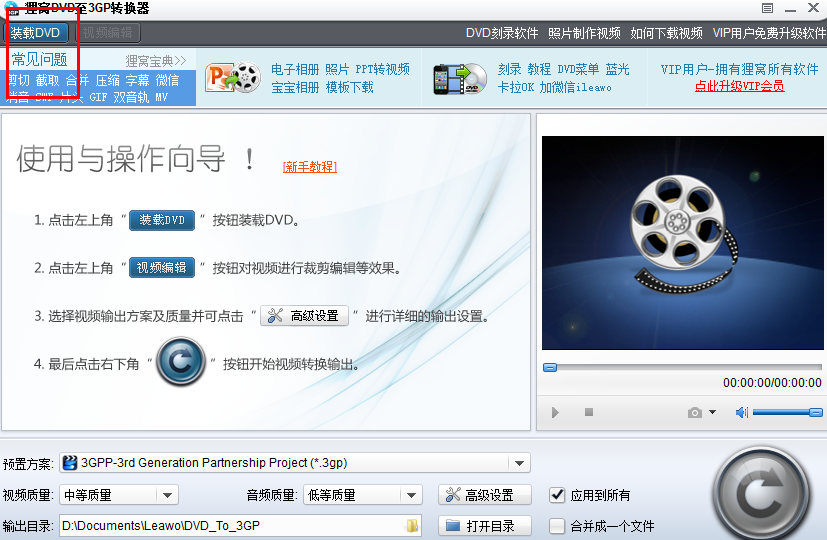Click the 装载DVD button in wizard step 1
Screen dimensions: 827x540
coord(162,220)
